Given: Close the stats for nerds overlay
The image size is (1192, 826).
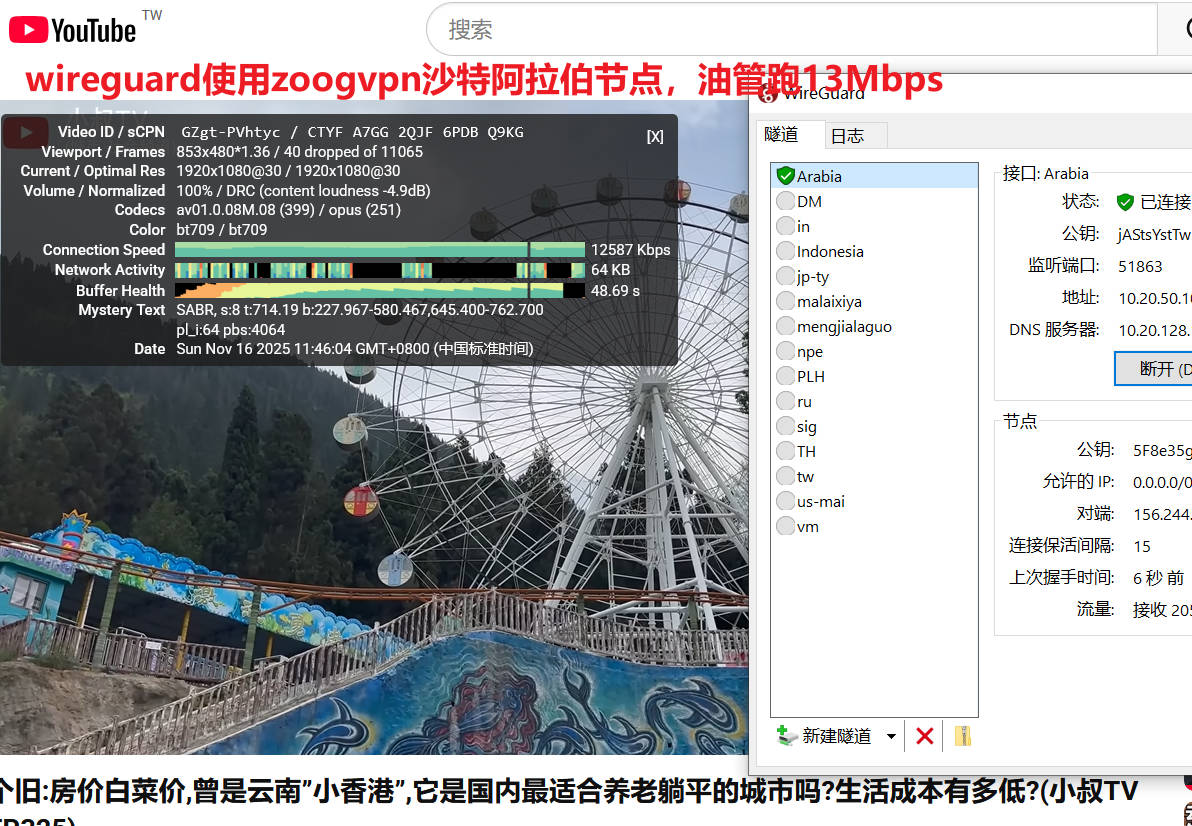Looking at the screenshot, I should tap(654, 137).
